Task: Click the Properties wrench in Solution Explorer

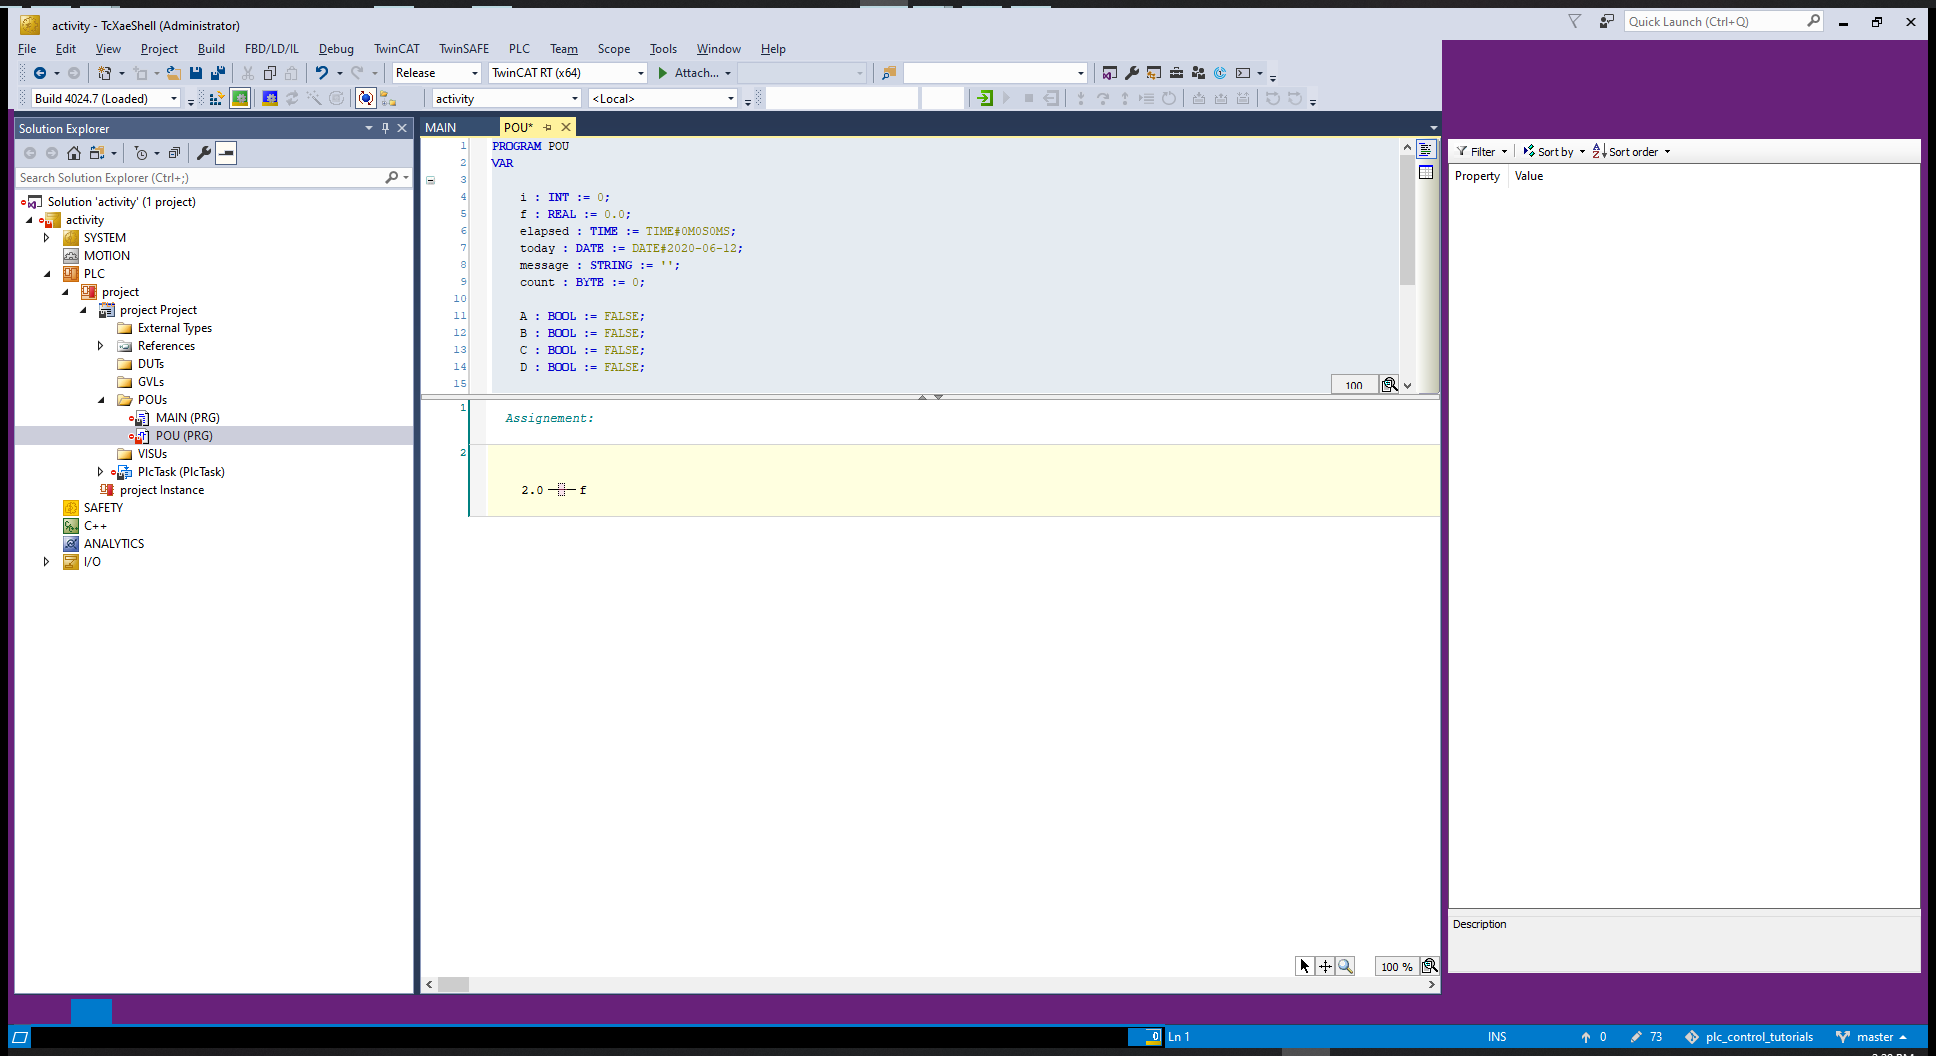Action: (x=204, y=153)
